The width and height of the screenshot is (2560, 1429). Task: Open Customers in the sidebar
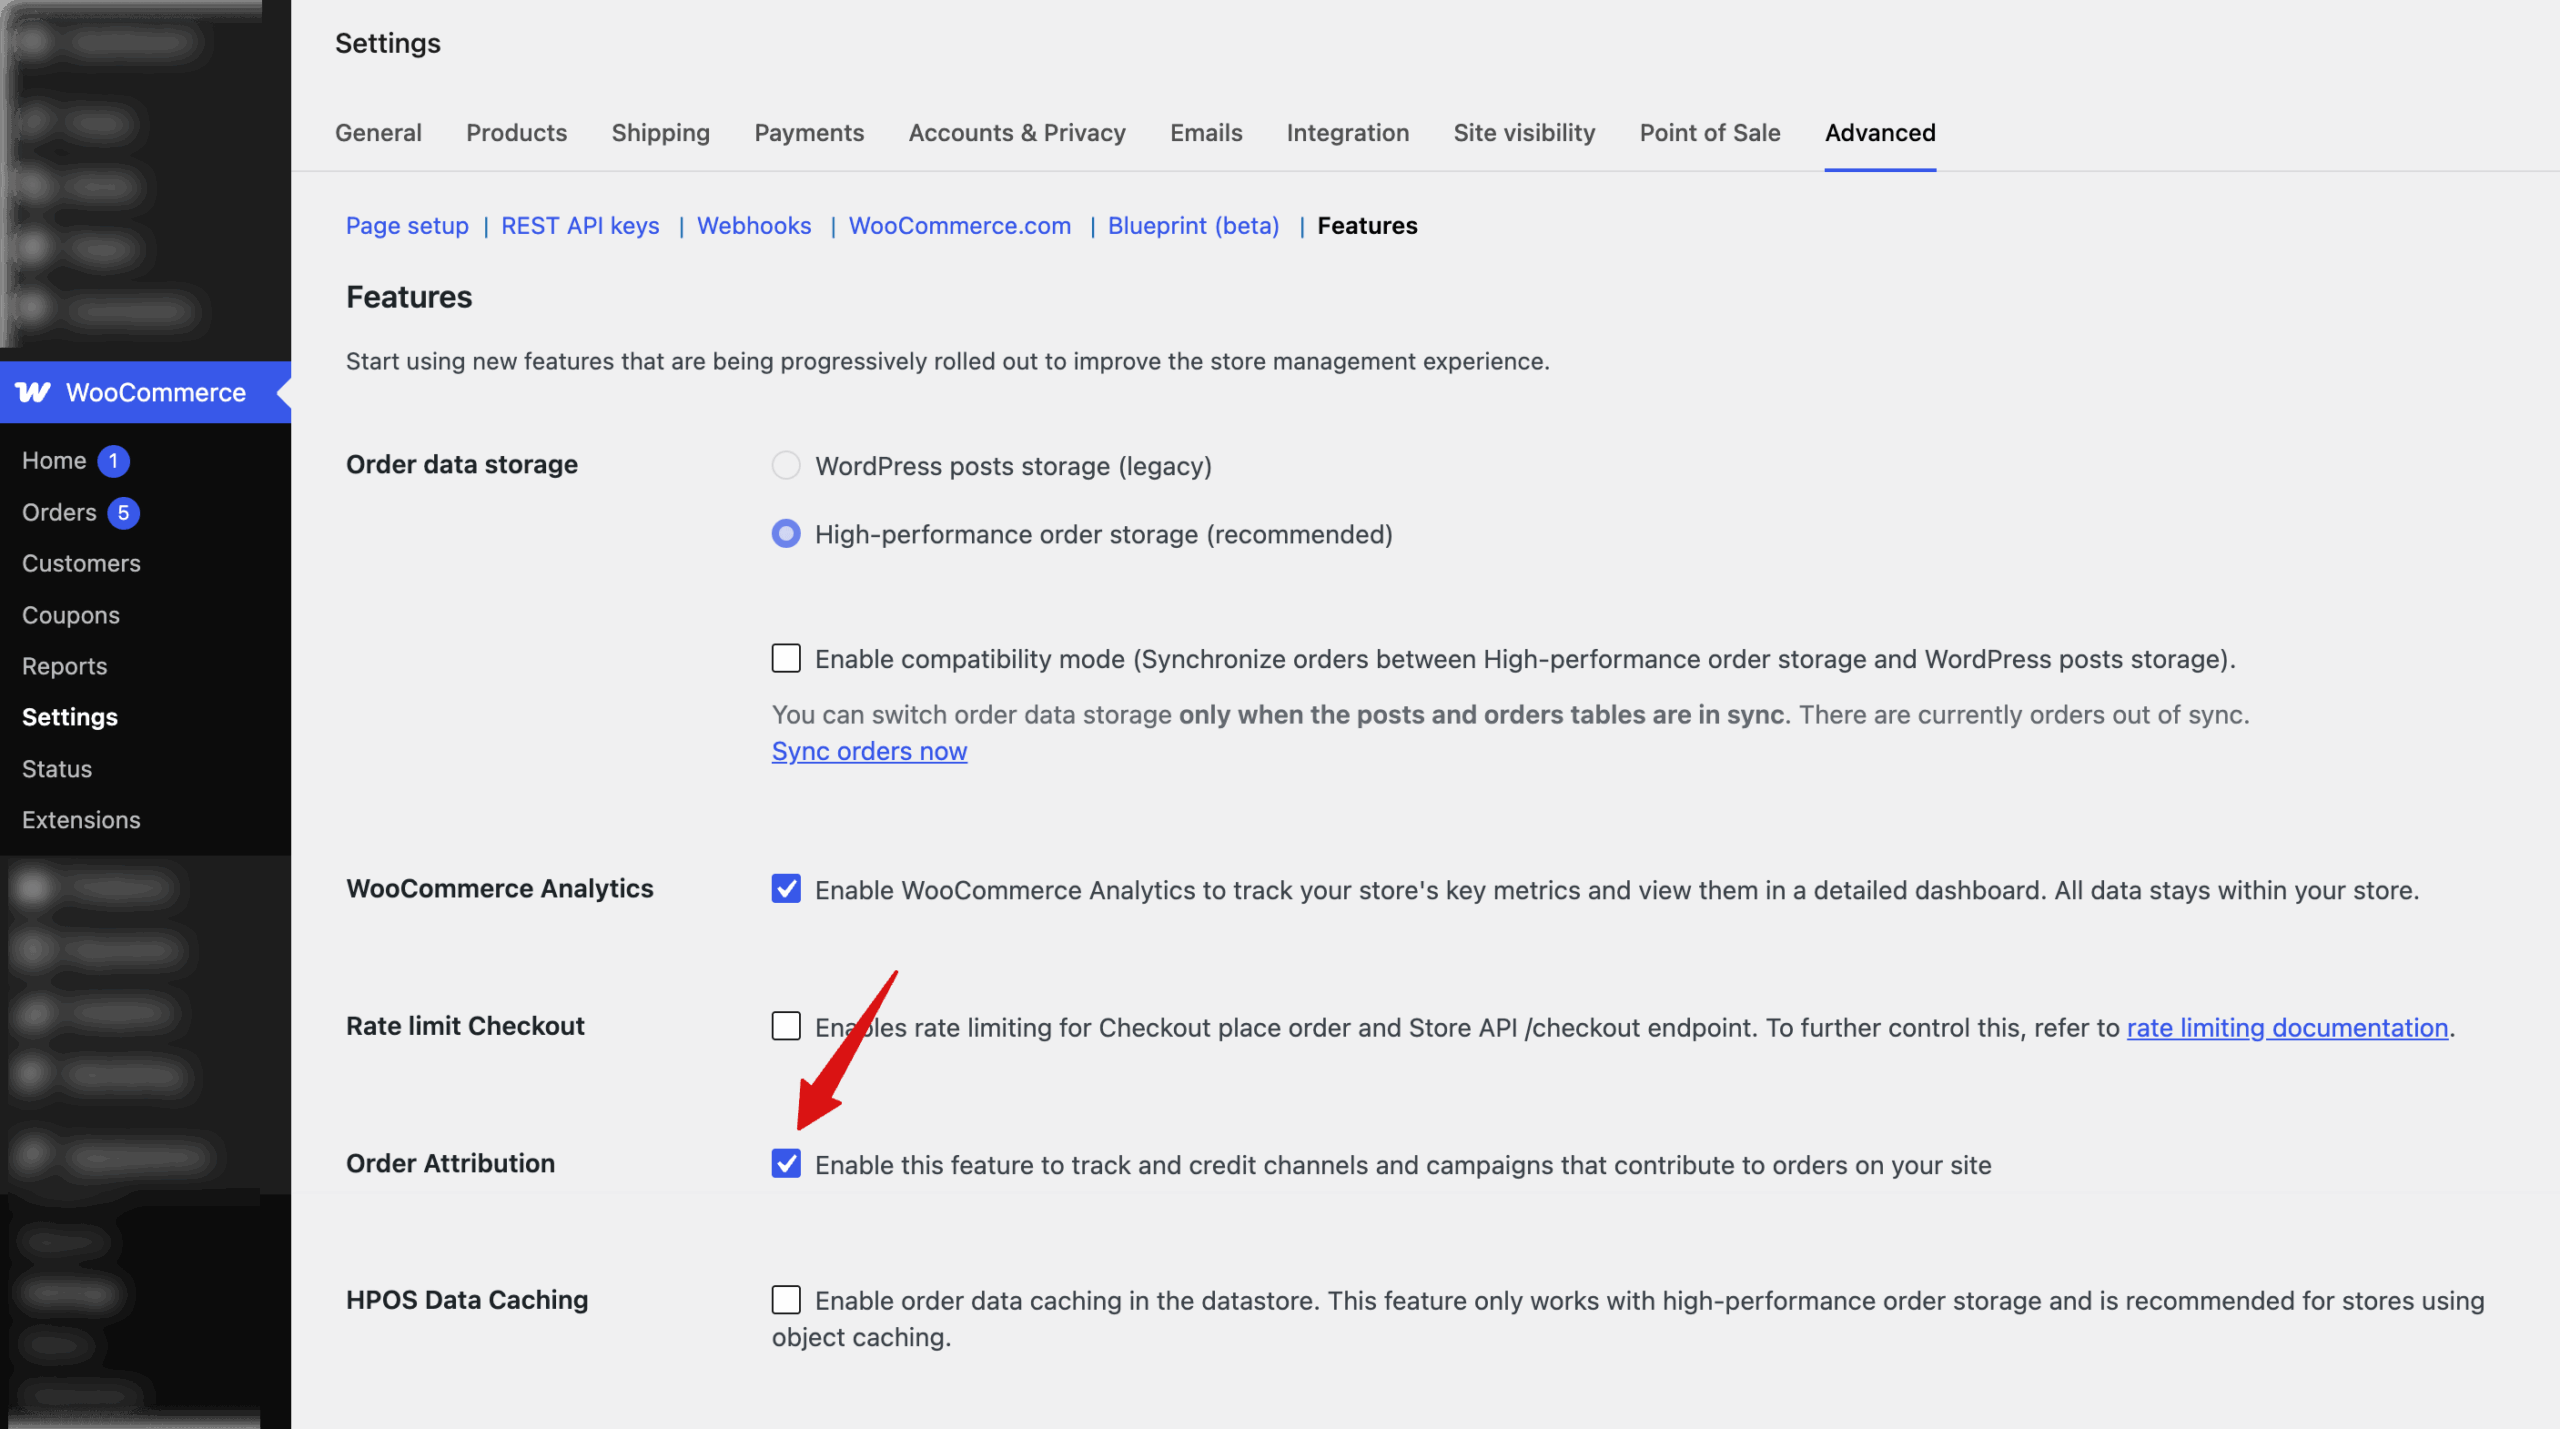[81, 563]
